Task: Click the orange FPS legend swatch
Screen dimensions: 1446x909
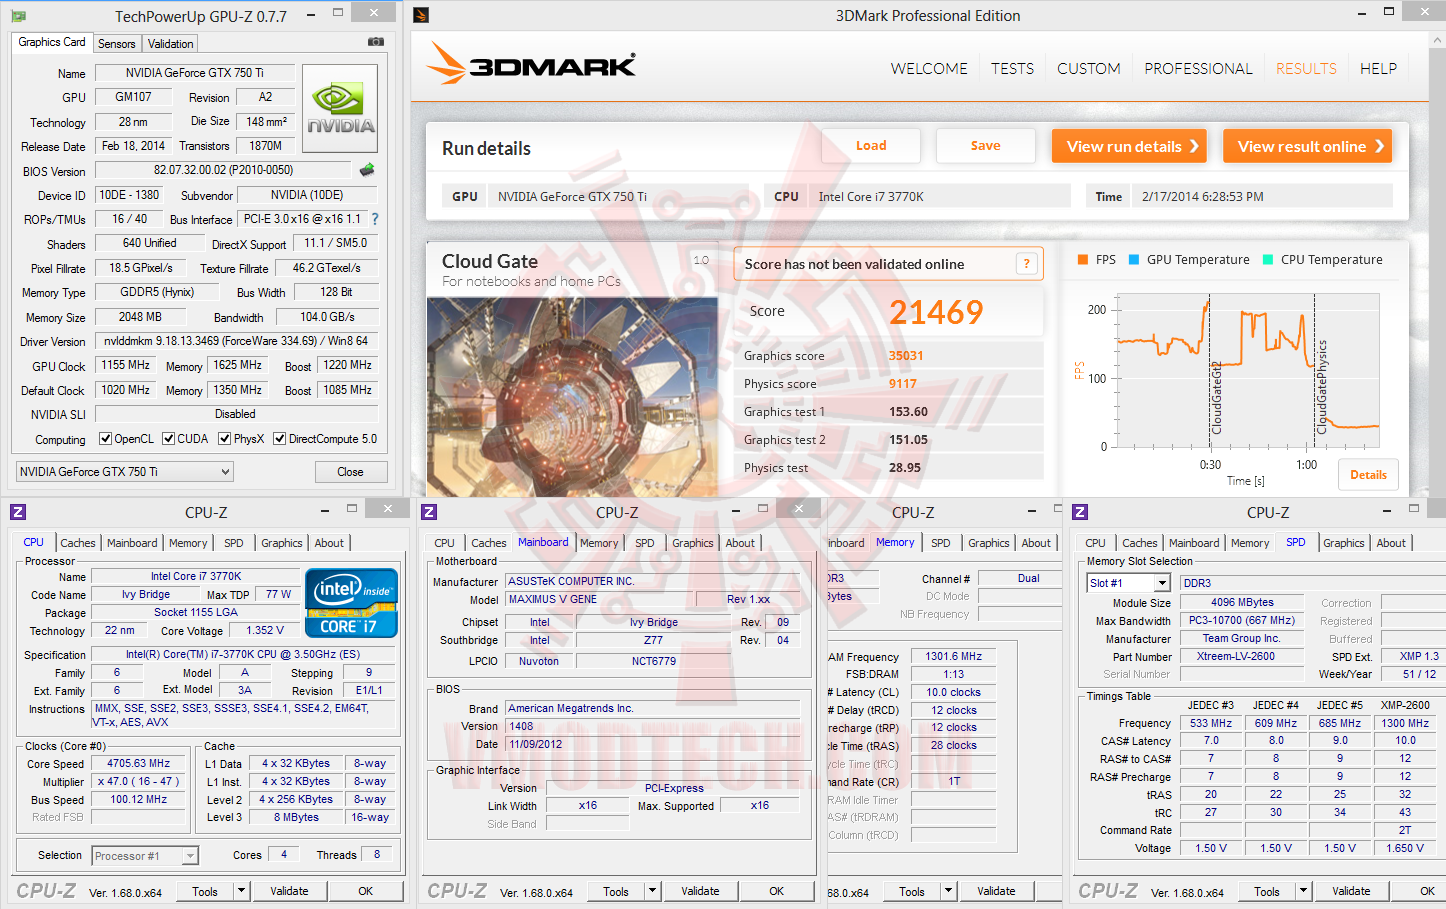Action: pyautogui.click(x=1082, y=260)
